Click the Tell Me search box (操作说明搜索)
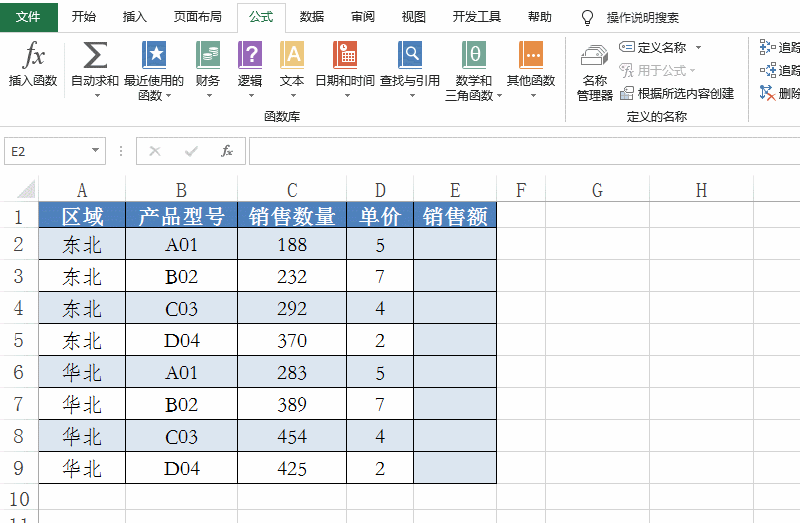This screenshot has height=523, width=800. click(x=643, y=18)
